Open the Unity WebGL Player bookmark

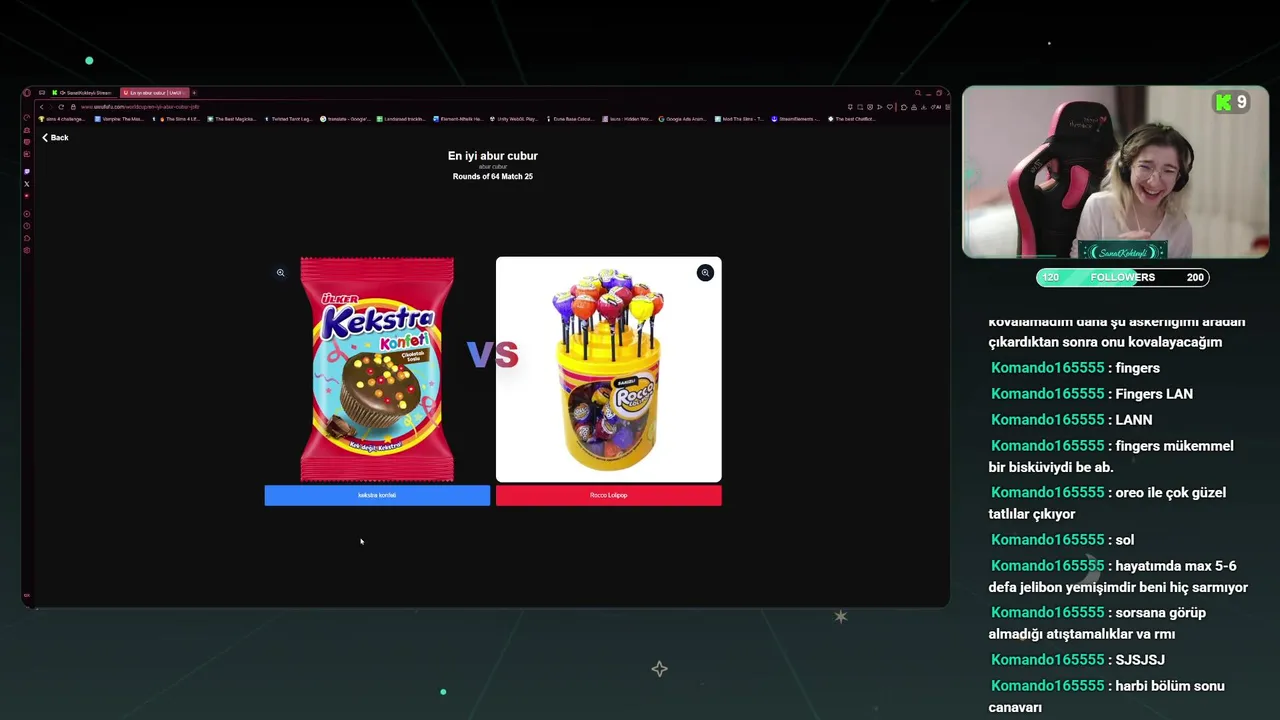click(515, 119)
